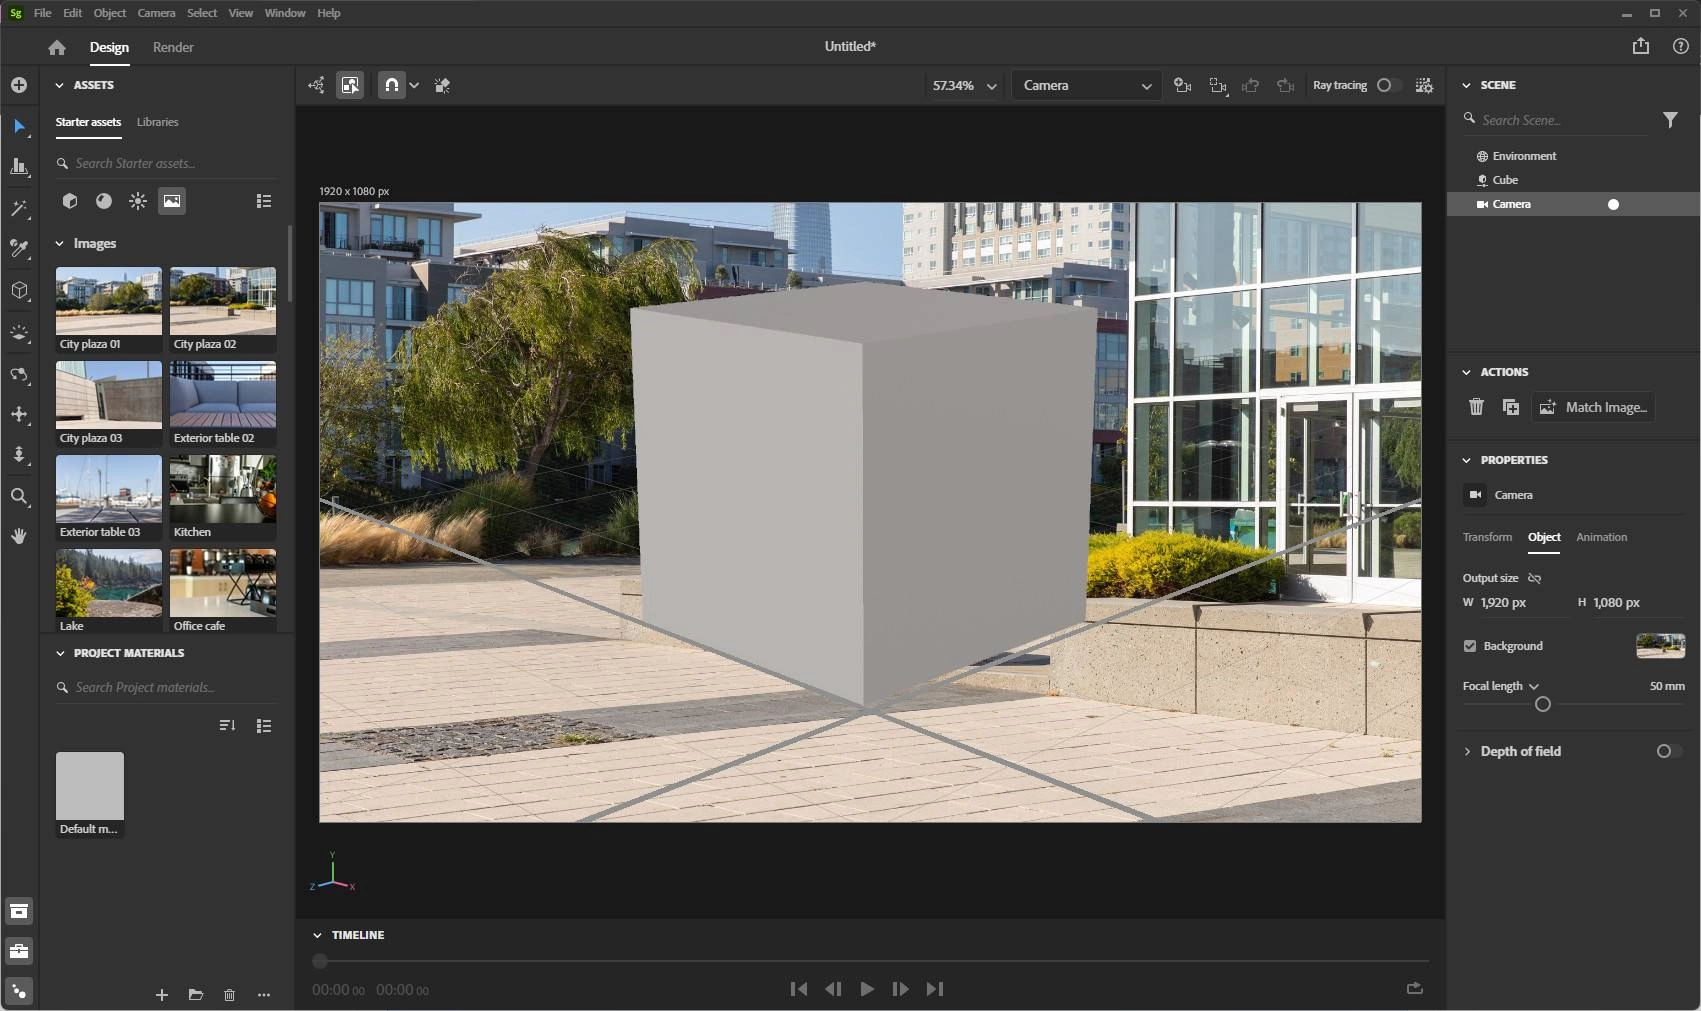The width and height of the screenshot is (1701, 1011).
Task: Pick the Pan camera tool
Action: coord(19,414)
